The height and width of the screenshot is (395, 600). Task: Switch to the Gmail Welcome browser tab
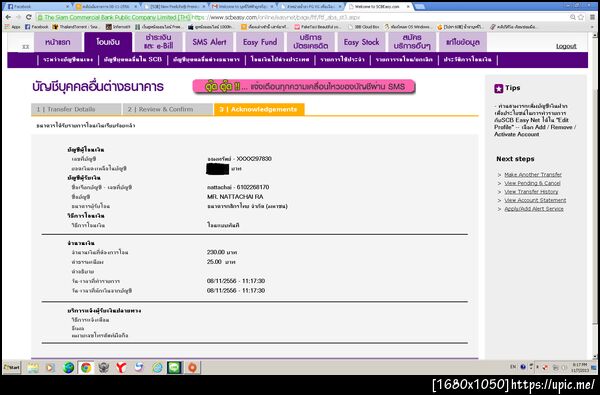(243, 7)
